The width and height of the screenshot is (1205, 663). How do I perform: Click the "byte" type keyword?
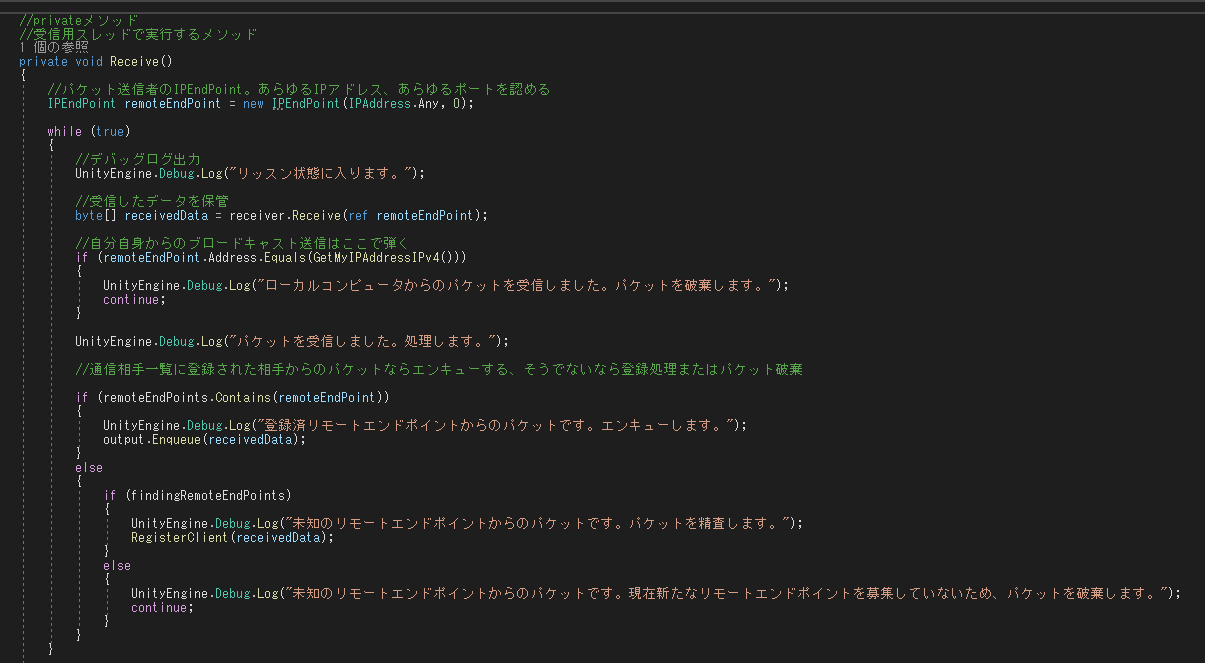89,215
